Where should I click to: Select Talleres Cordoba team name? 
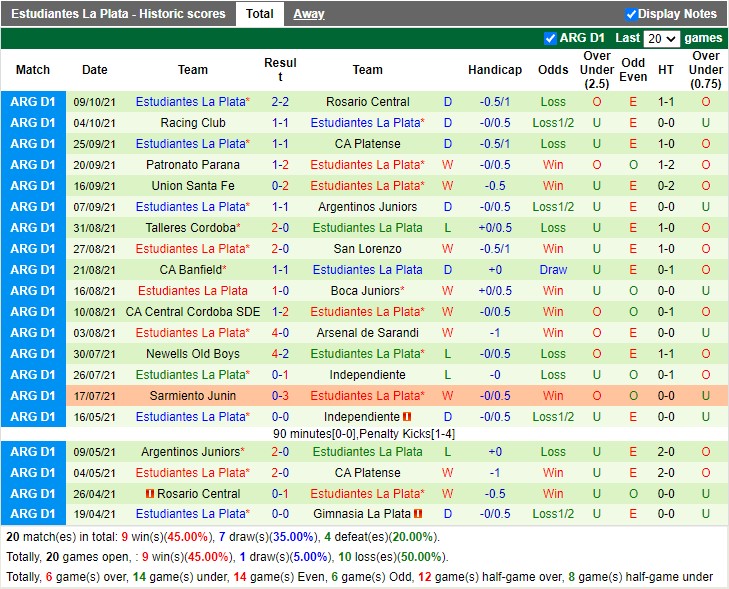[193, 228]
